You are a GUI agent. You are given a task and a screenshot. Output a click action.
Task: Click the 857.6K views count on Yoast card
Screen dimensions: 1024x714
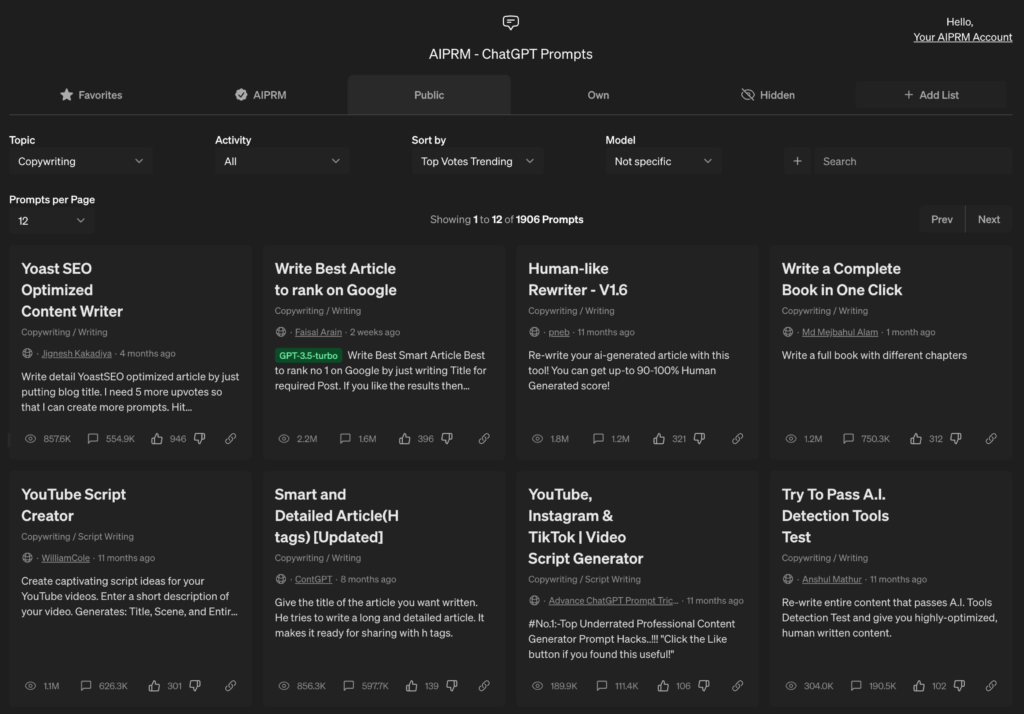(57, 438)
